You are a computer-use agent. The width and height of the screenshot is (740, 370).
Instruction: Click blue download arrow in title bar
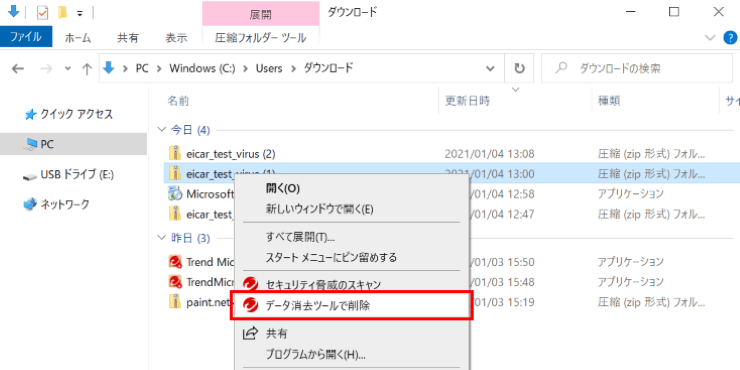(x=13, y=11)
